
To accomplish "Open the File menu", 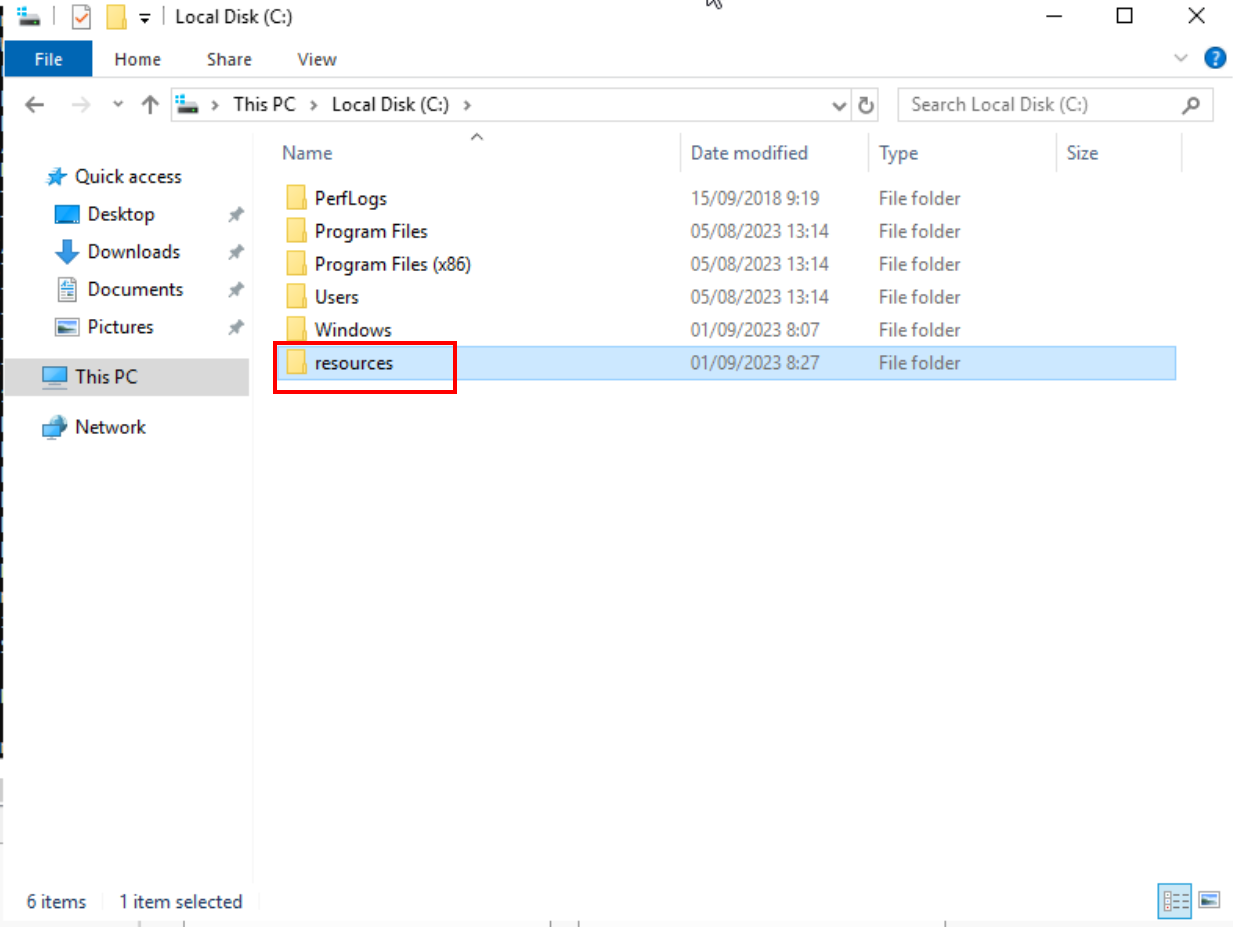I will pyautogui.click(x=48, y=59).
